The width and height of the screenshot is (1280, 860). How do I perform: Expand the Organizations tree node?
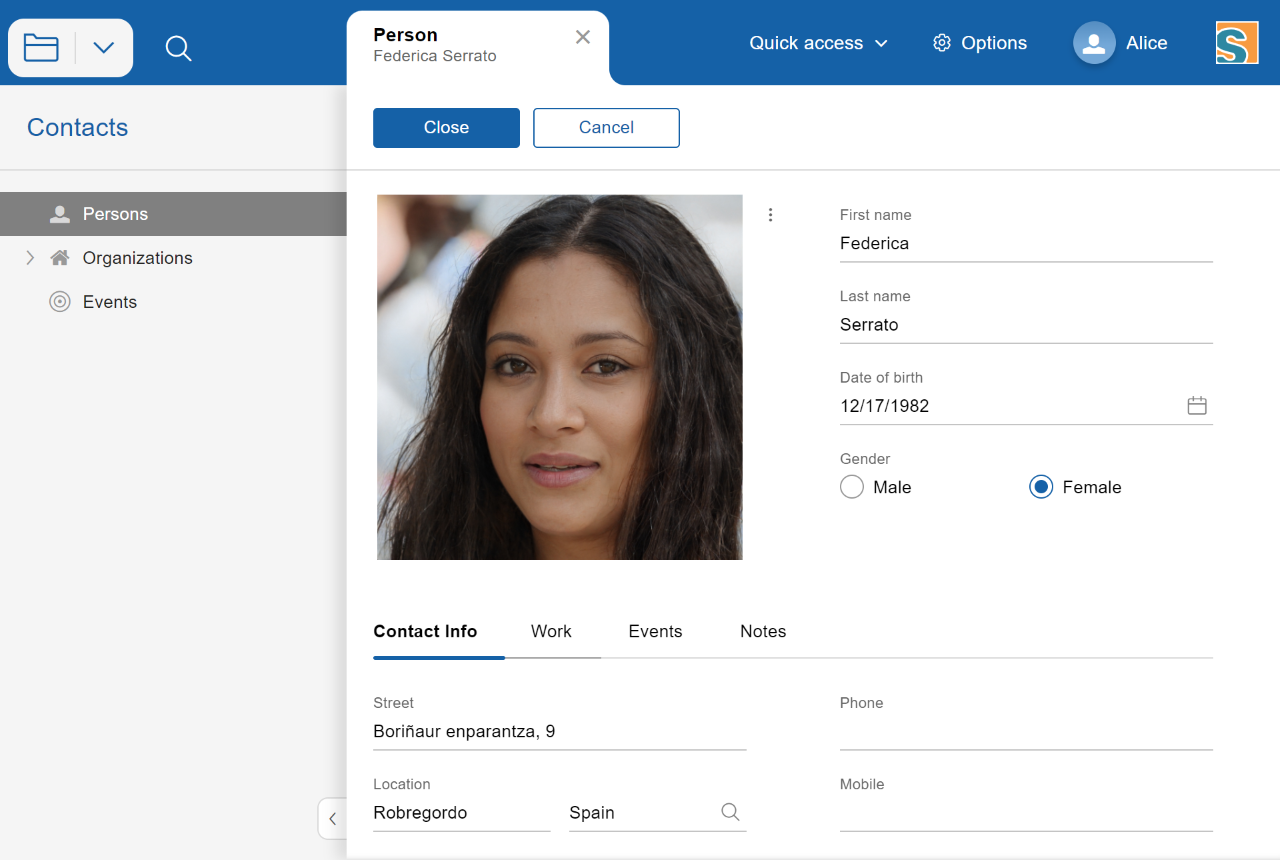30,258
